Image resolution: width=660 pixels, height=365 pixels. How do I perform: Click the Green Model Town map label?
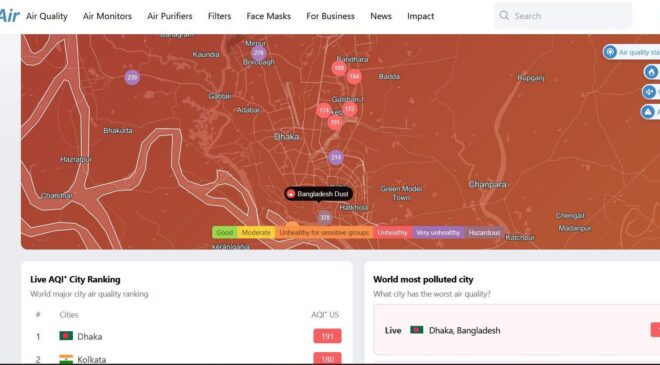tap(401, 193)
